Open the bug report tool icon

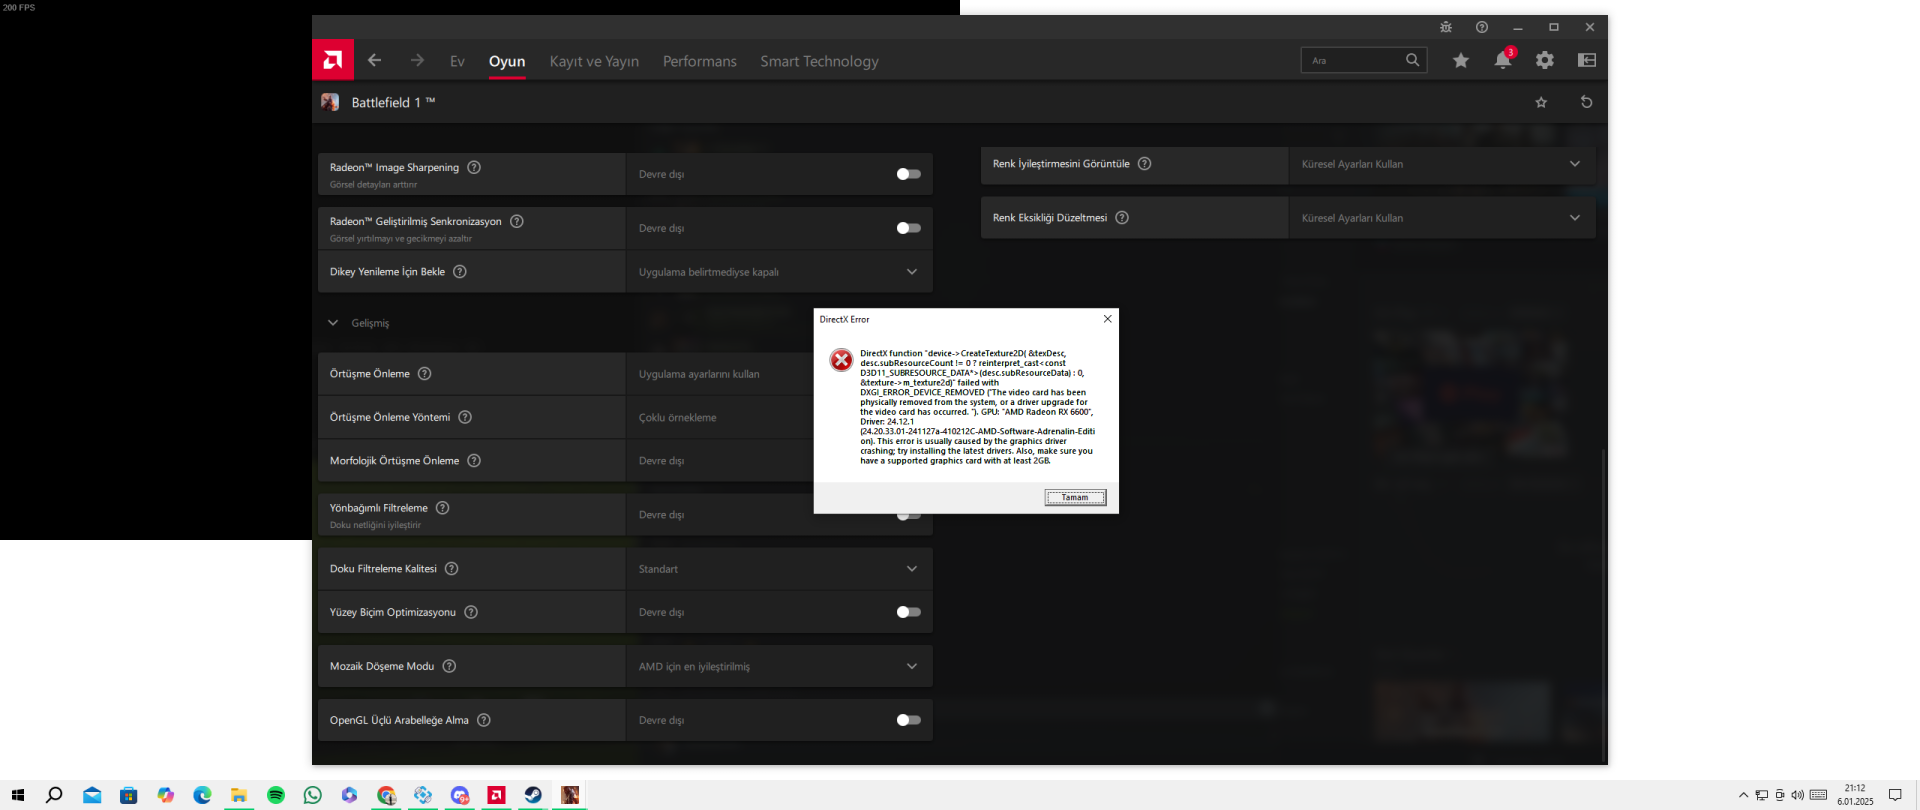click(1446, 27)
